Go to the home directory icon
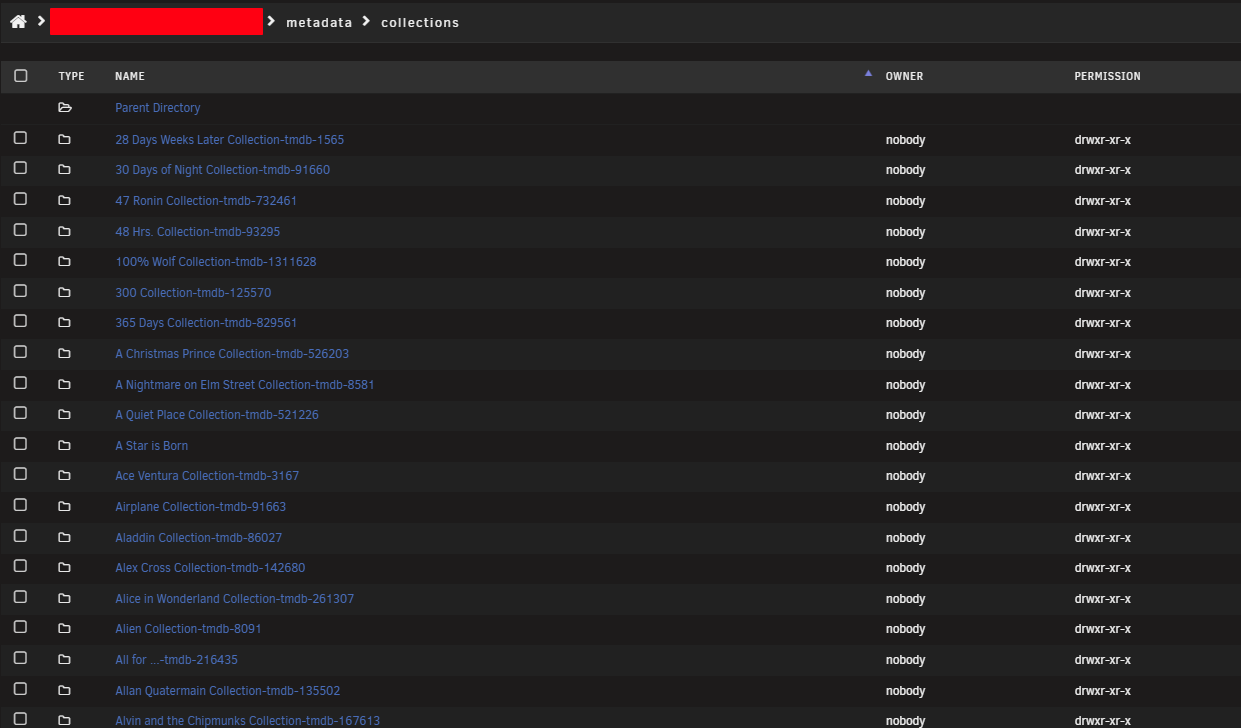 coord(18,21)
